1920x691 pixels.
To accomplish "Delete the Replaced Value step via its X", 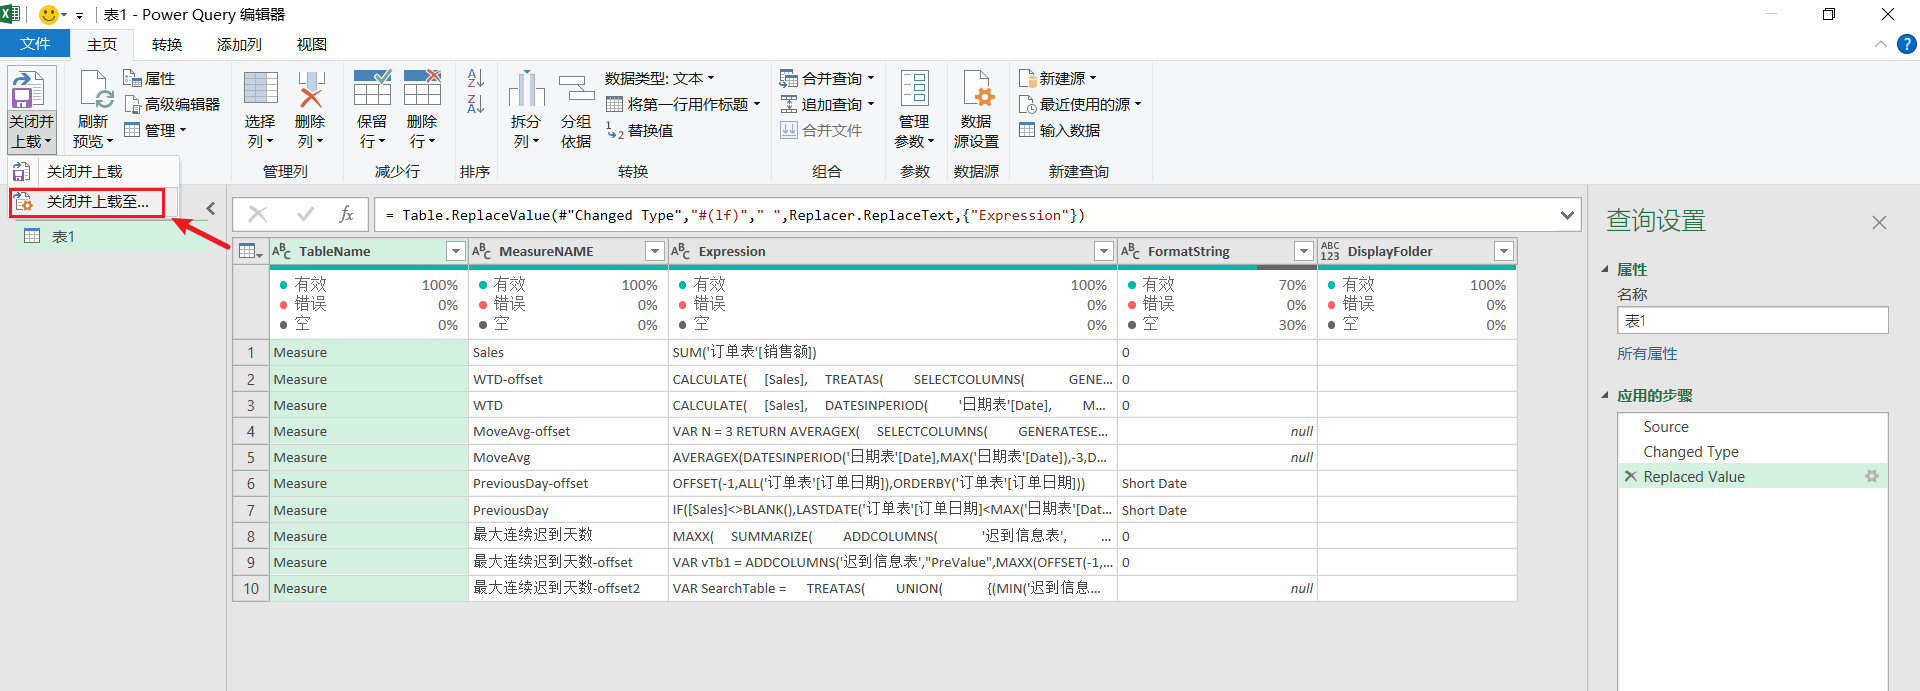I will tap(1631, 477).
